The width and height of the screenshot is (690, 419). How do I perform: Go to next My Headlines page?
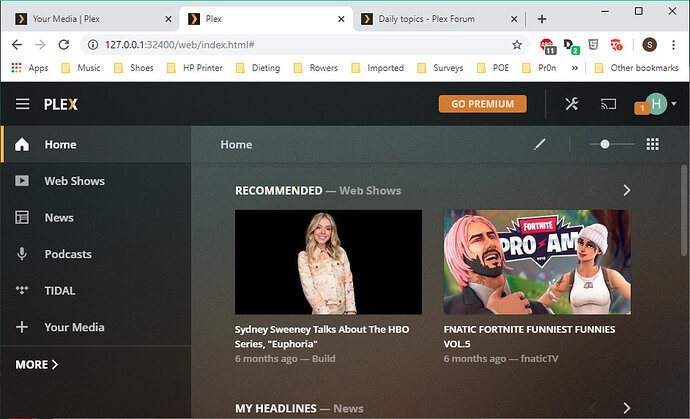click(627, 408)
